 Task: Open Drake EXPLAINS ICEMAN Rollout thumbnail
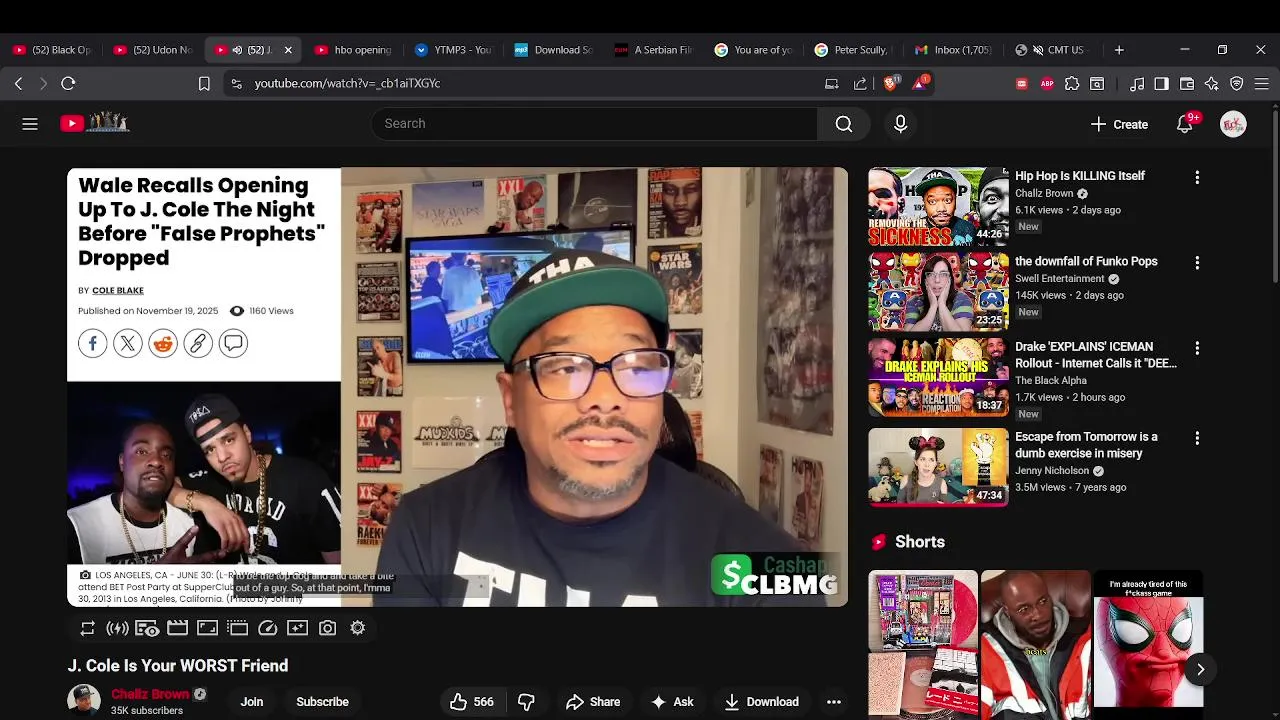coord(938,377)
